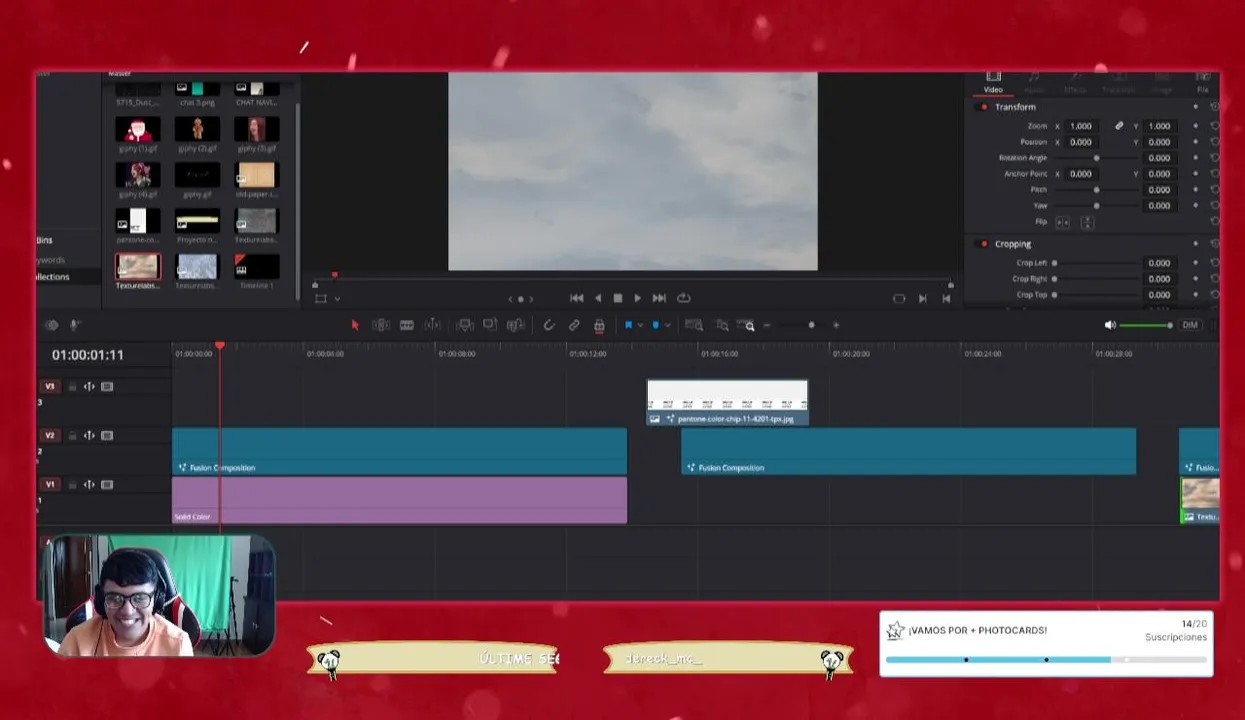1245x720 pixels.
Task: Toggle timeline Snapping magnet icon
Action: (x=549, y=325)
